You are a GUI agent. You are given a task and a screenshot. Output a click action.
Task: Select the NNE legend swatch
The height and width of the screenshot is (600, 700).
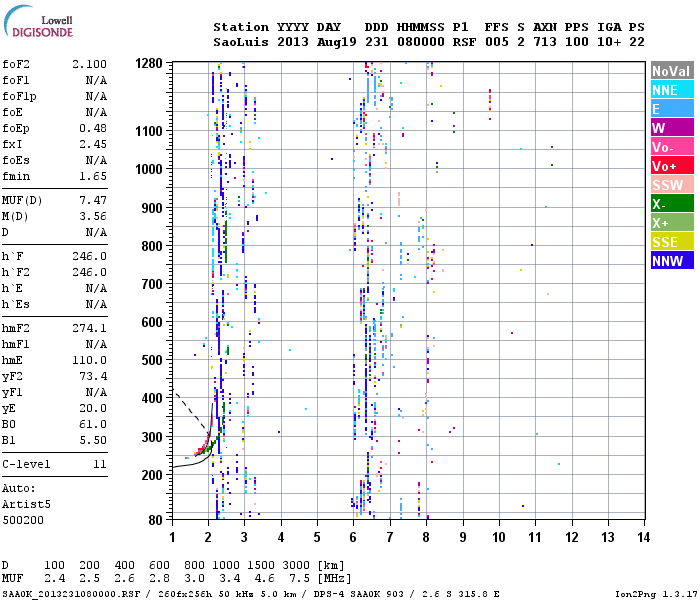point(672,90)
